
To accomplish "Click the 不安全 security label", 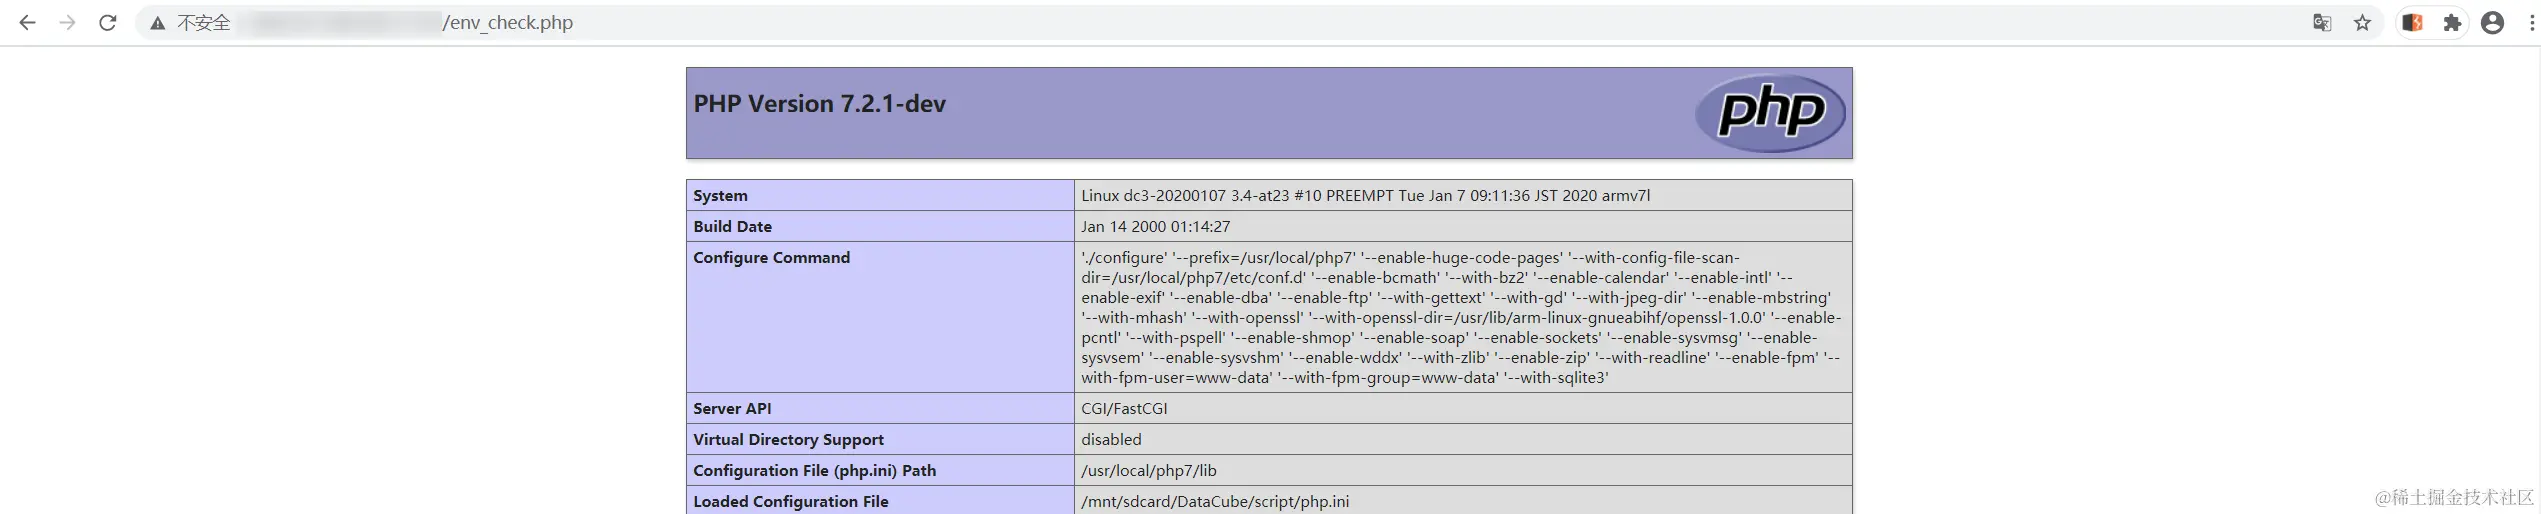I will pyautogui.click(x=204, y=23).
